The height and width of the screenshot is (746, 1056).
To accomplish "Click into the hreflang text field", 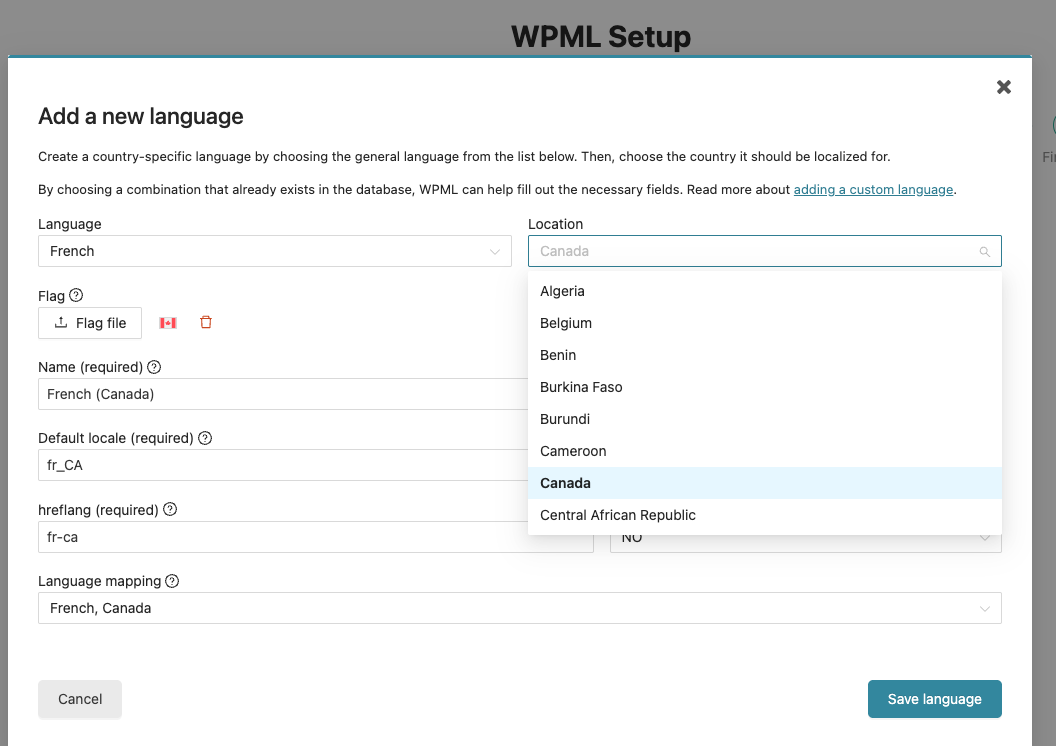I will pos(315,537).
